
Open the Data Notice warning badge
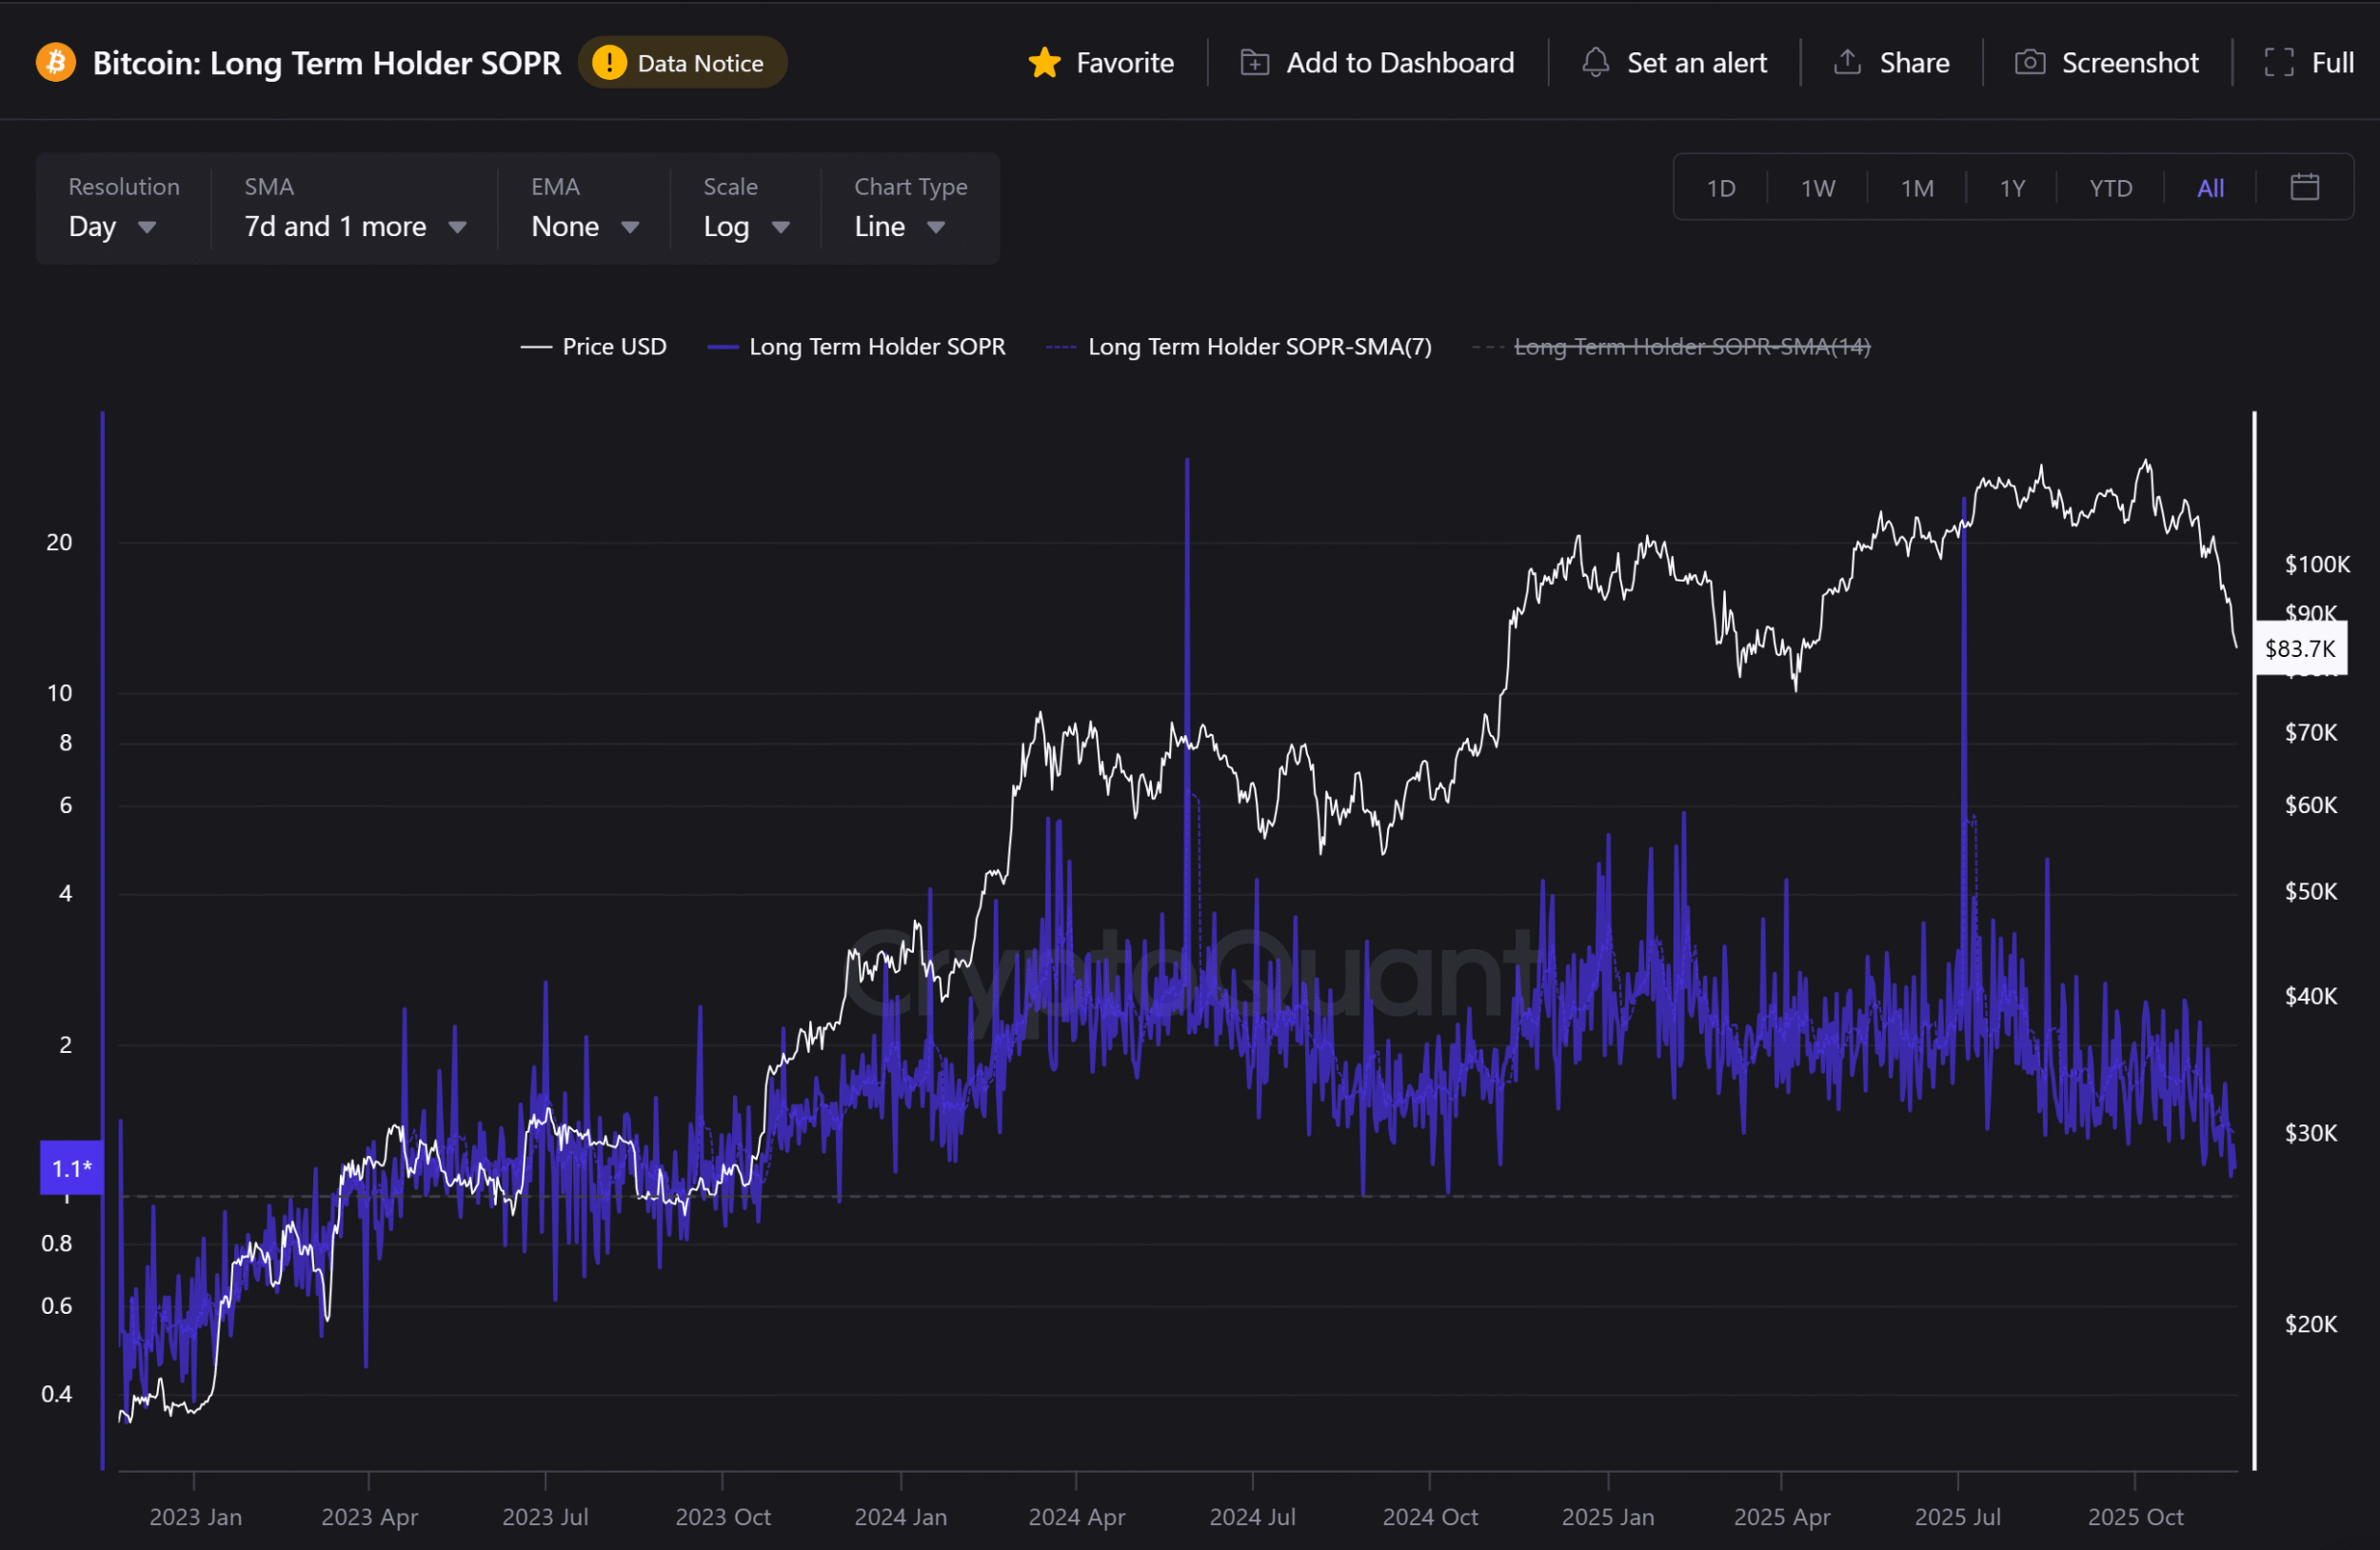pos(683,63)
